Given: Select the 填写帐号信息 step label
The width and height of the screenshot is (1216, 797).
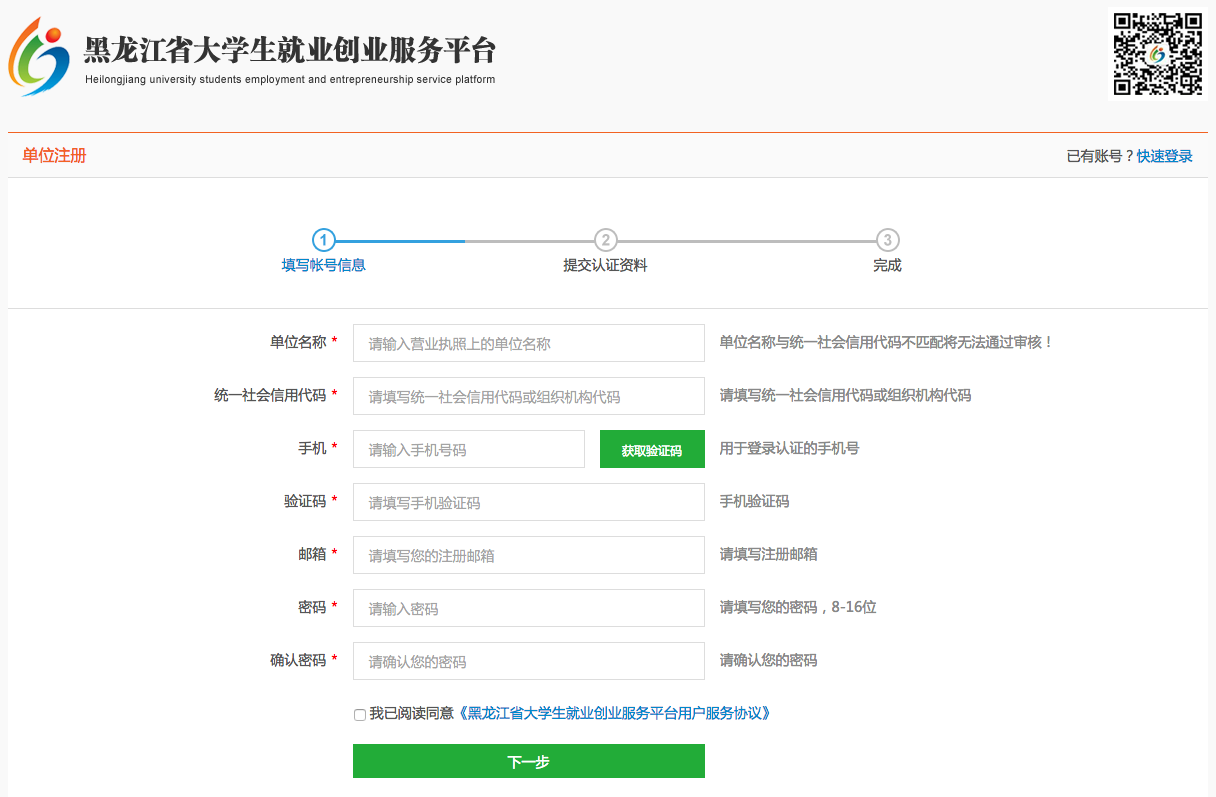Looking at the screenshot, I should click(x=323, y=265).
